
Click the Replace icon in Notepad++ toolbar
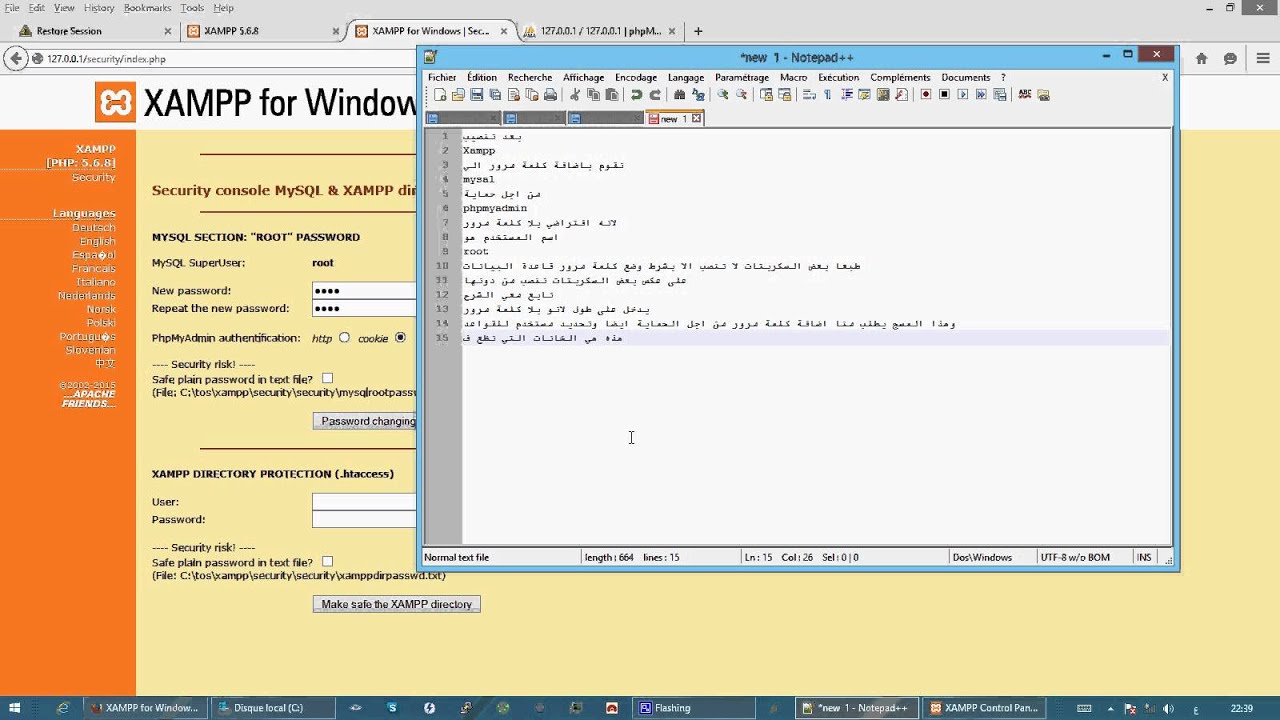click(698, 95)
